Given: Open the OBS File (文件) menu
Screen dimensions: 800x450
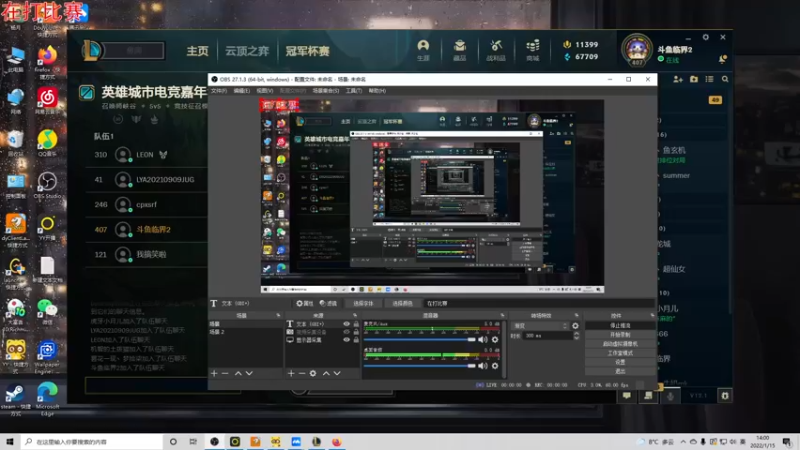Looking at the screenshot, I should coord(219,91).
